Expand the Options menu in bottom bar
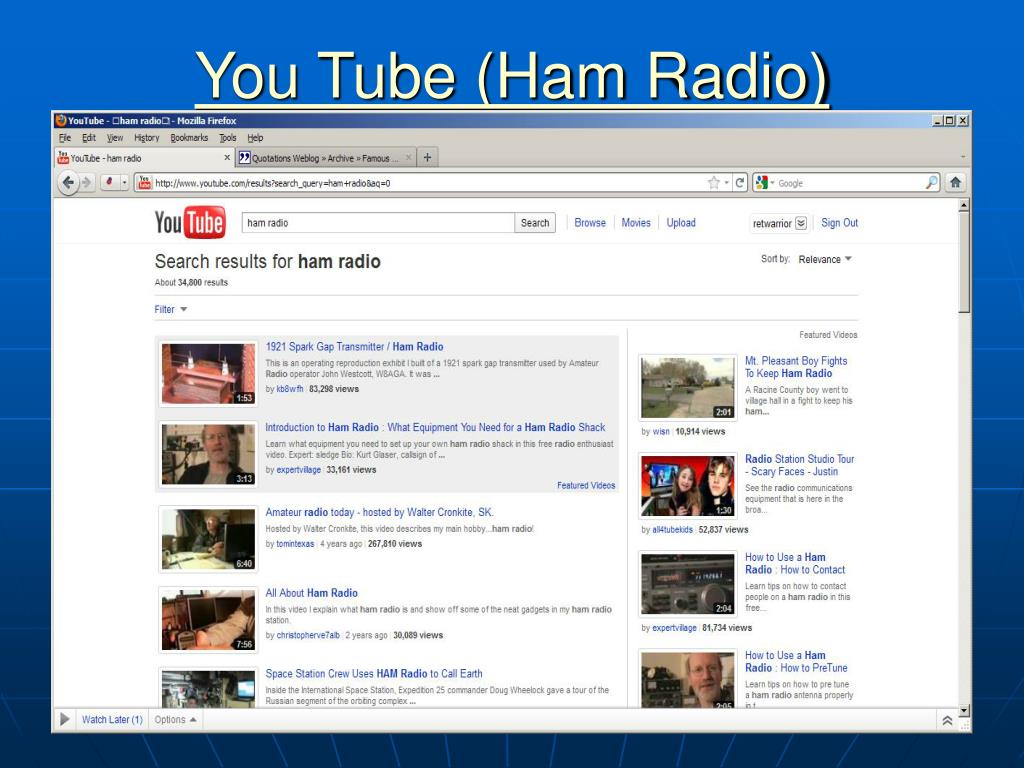Screen dimensions: 1024x768 175,720
